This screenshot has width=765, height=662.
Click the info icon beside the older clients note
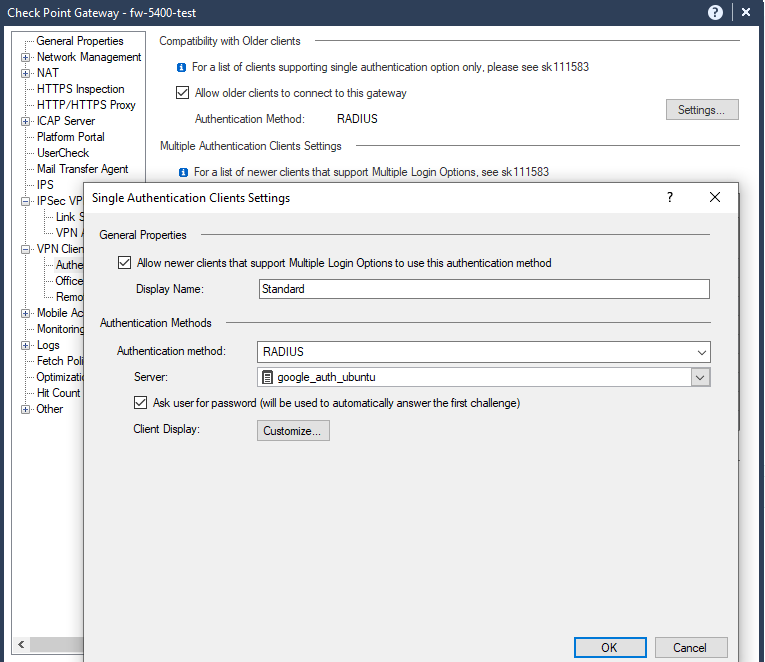pyautogui.click(x=181, y=68)
